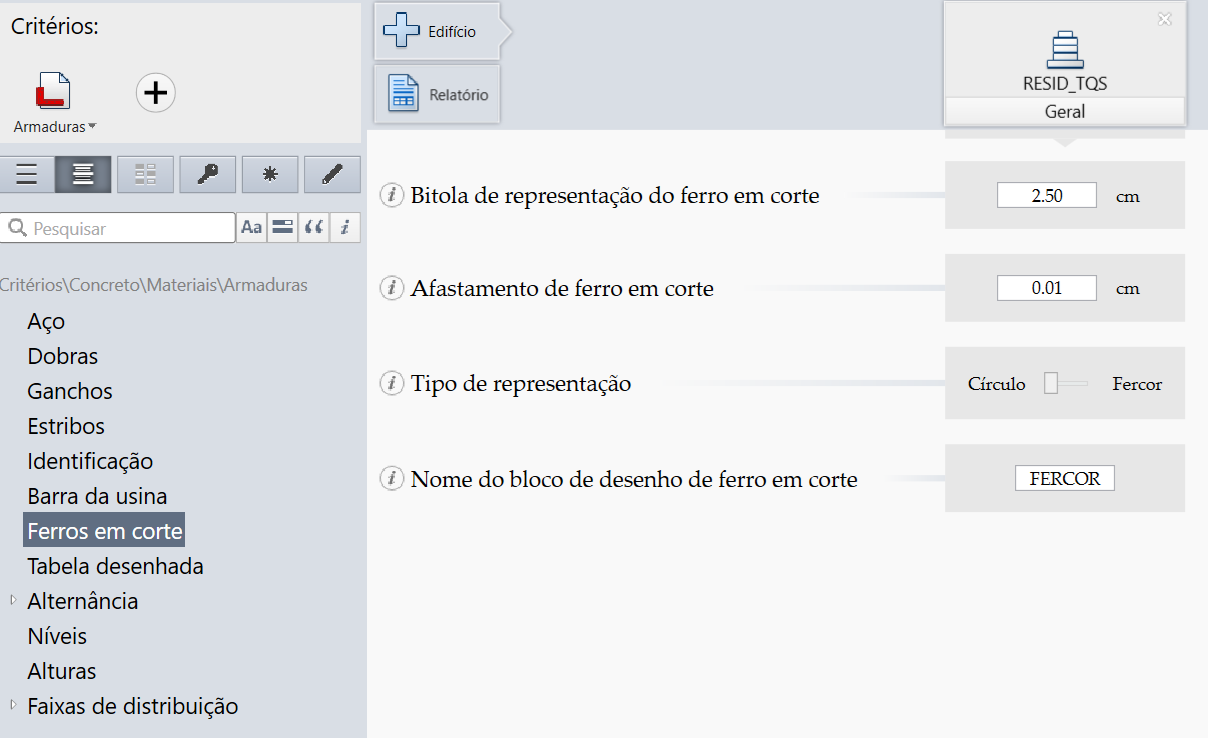Click the grid layout view icon

pyautogui.click(x=146, y=175)
